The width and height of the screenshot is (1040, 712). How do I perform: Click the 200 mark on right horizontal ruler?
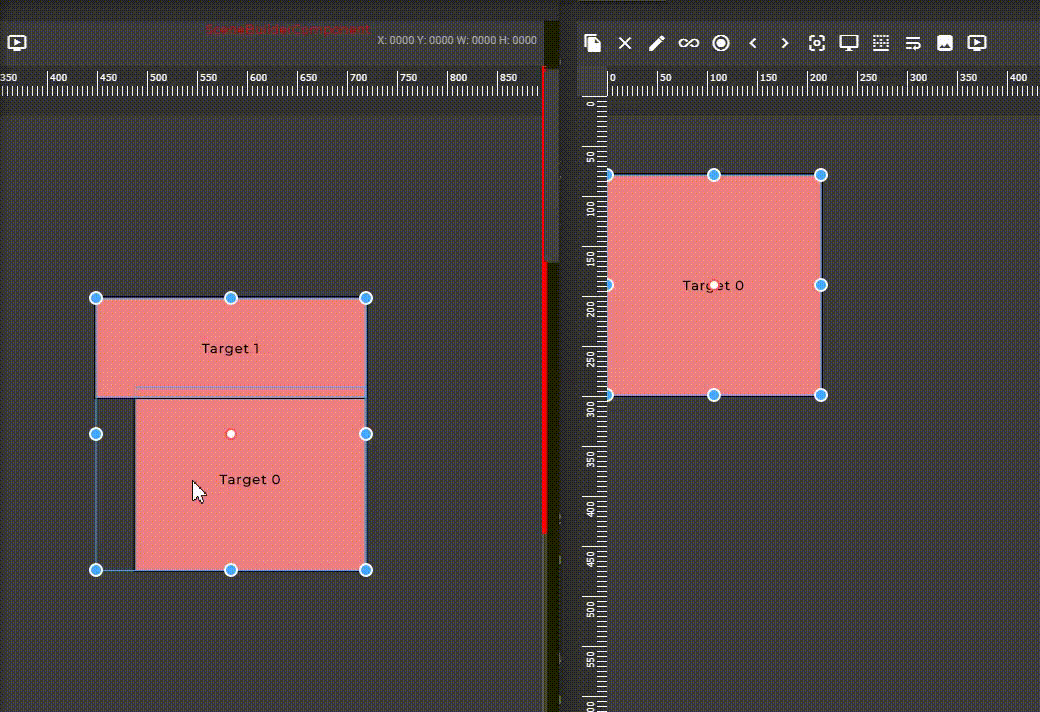click(x=818, y=78)
